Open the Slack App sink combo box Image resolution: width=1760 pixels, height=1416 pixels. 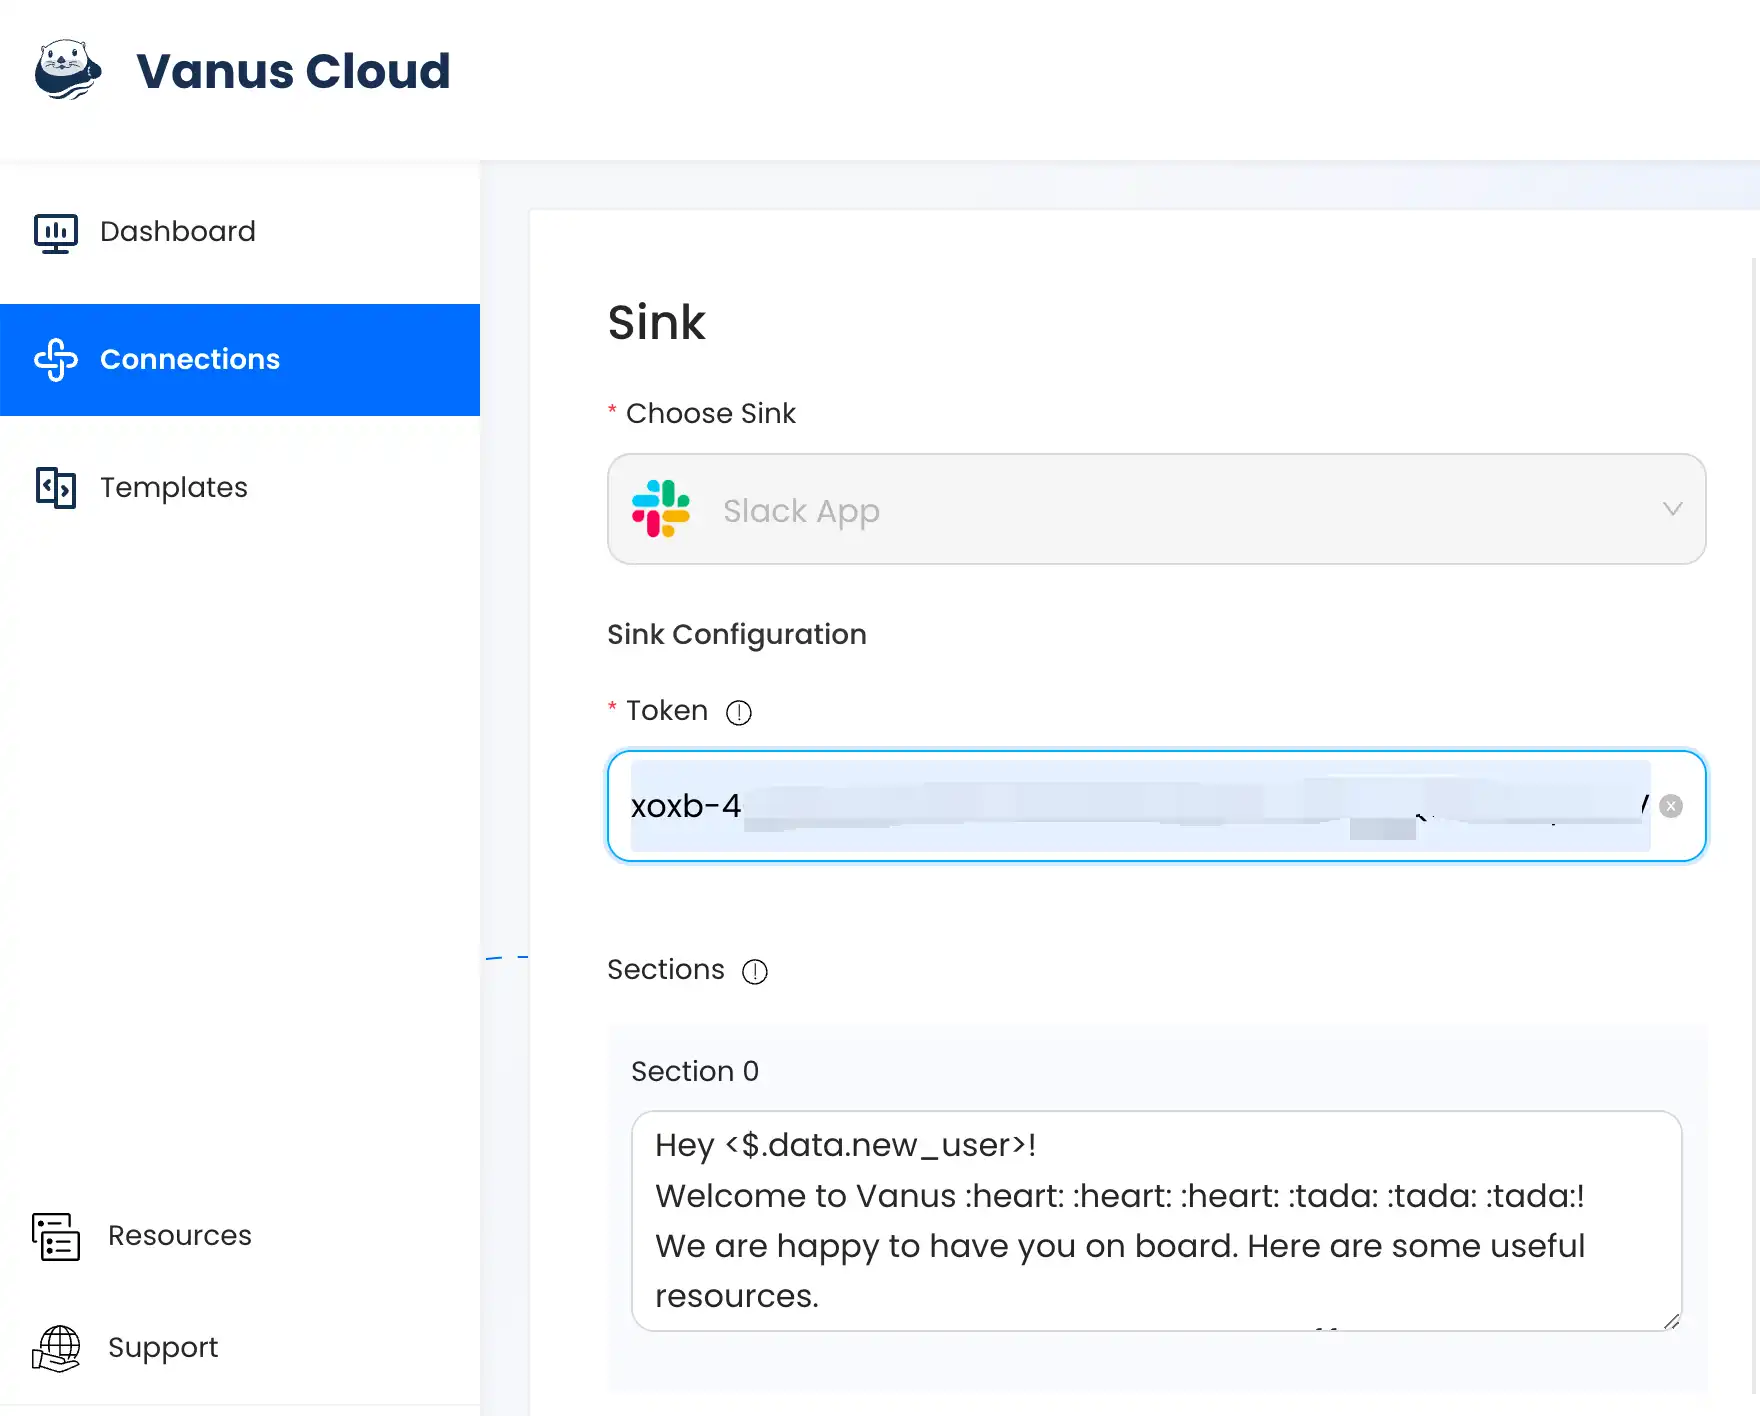[1156, 509]
